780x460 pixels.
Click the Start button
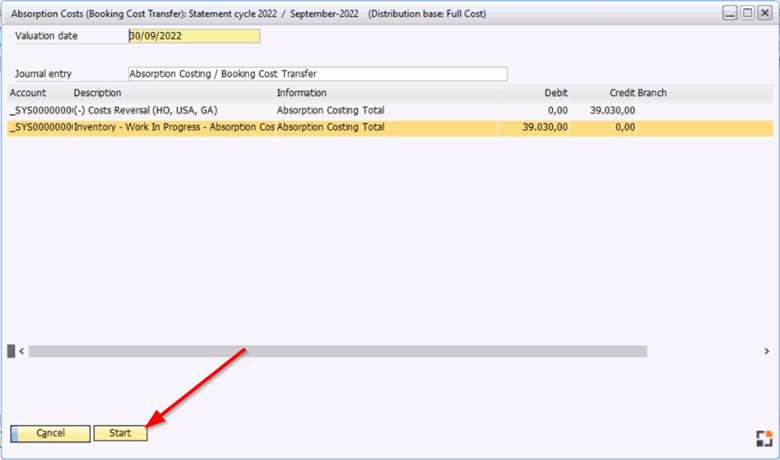click(x=120, y=433)
